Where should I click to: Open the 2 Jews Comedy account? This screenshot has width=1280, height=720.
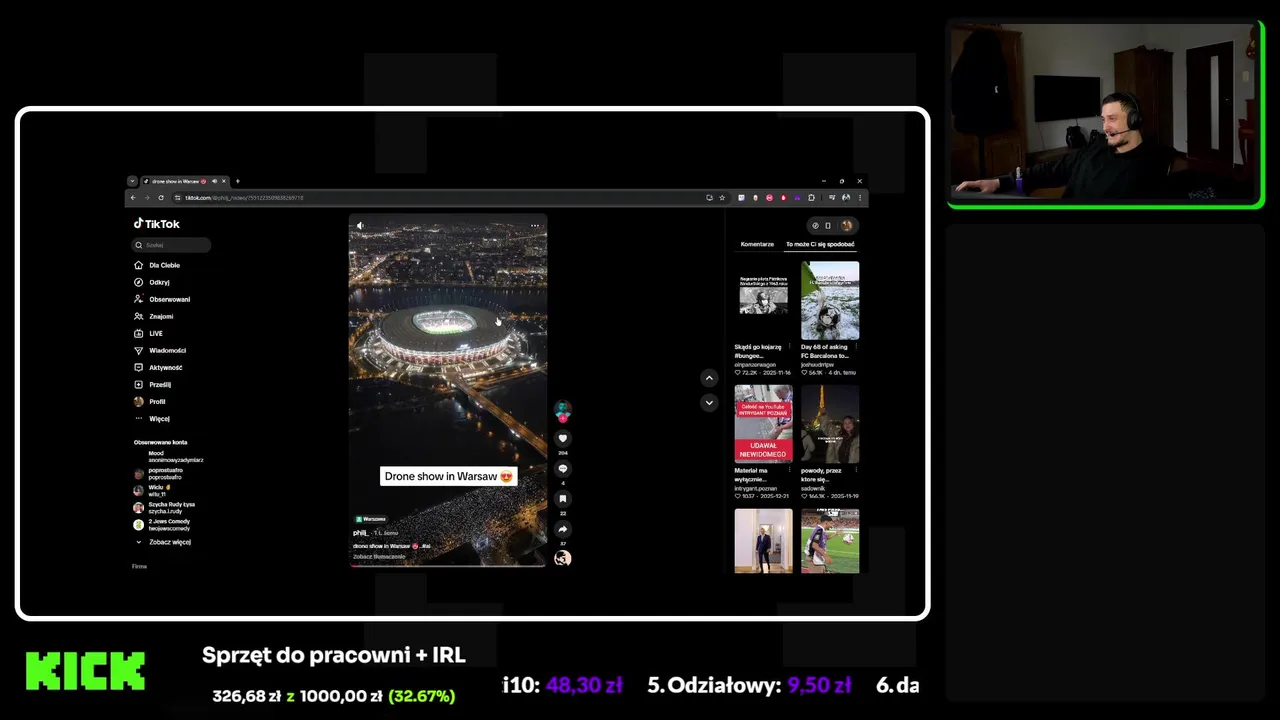coord(162,525)
